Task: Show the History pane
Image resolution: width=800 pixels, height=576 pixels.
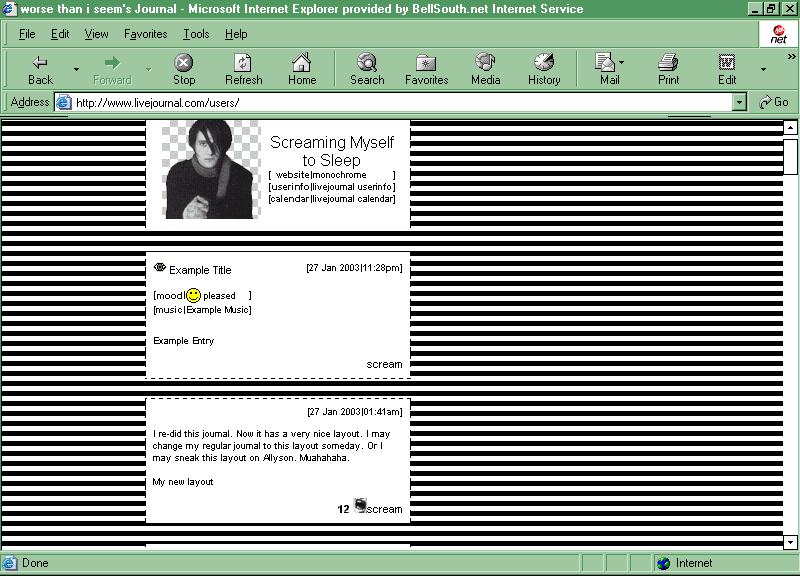Action: (x=544, y=70)
